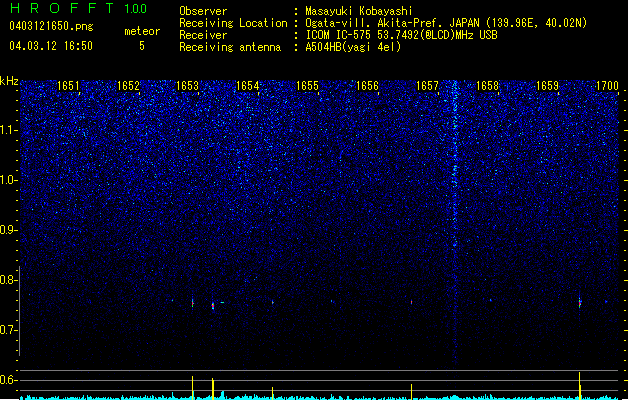The image size is (629, 400).
Task: Click the Observer name Masayuki Kobayashi
Action: coord(359,11)
